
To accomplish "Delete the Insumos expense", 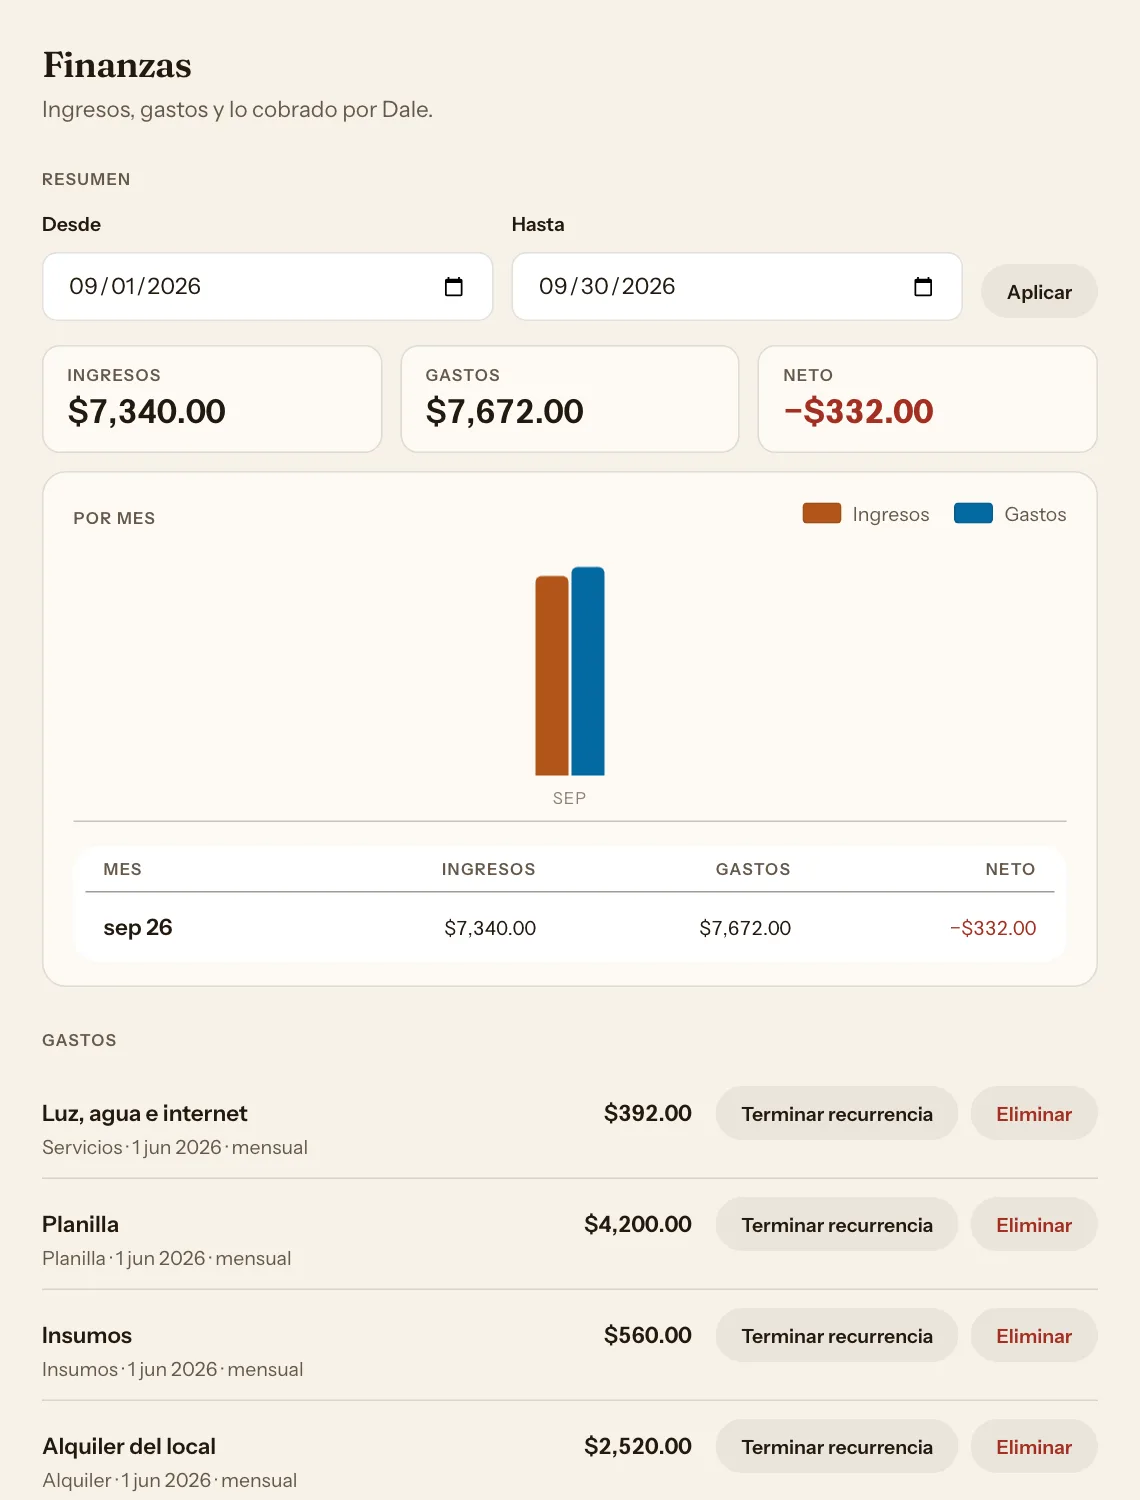I will (1034, 1336).
